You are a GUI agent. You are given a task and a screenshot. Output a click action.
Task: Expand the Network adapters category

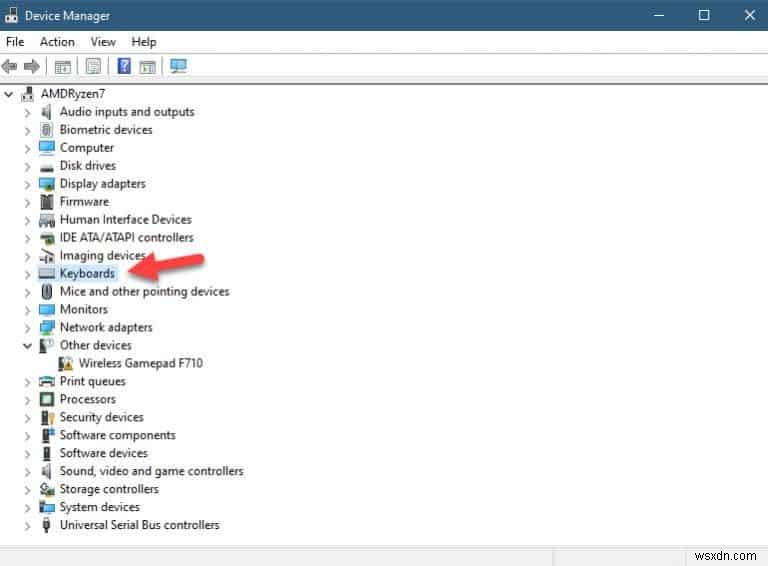pos(27,328)
